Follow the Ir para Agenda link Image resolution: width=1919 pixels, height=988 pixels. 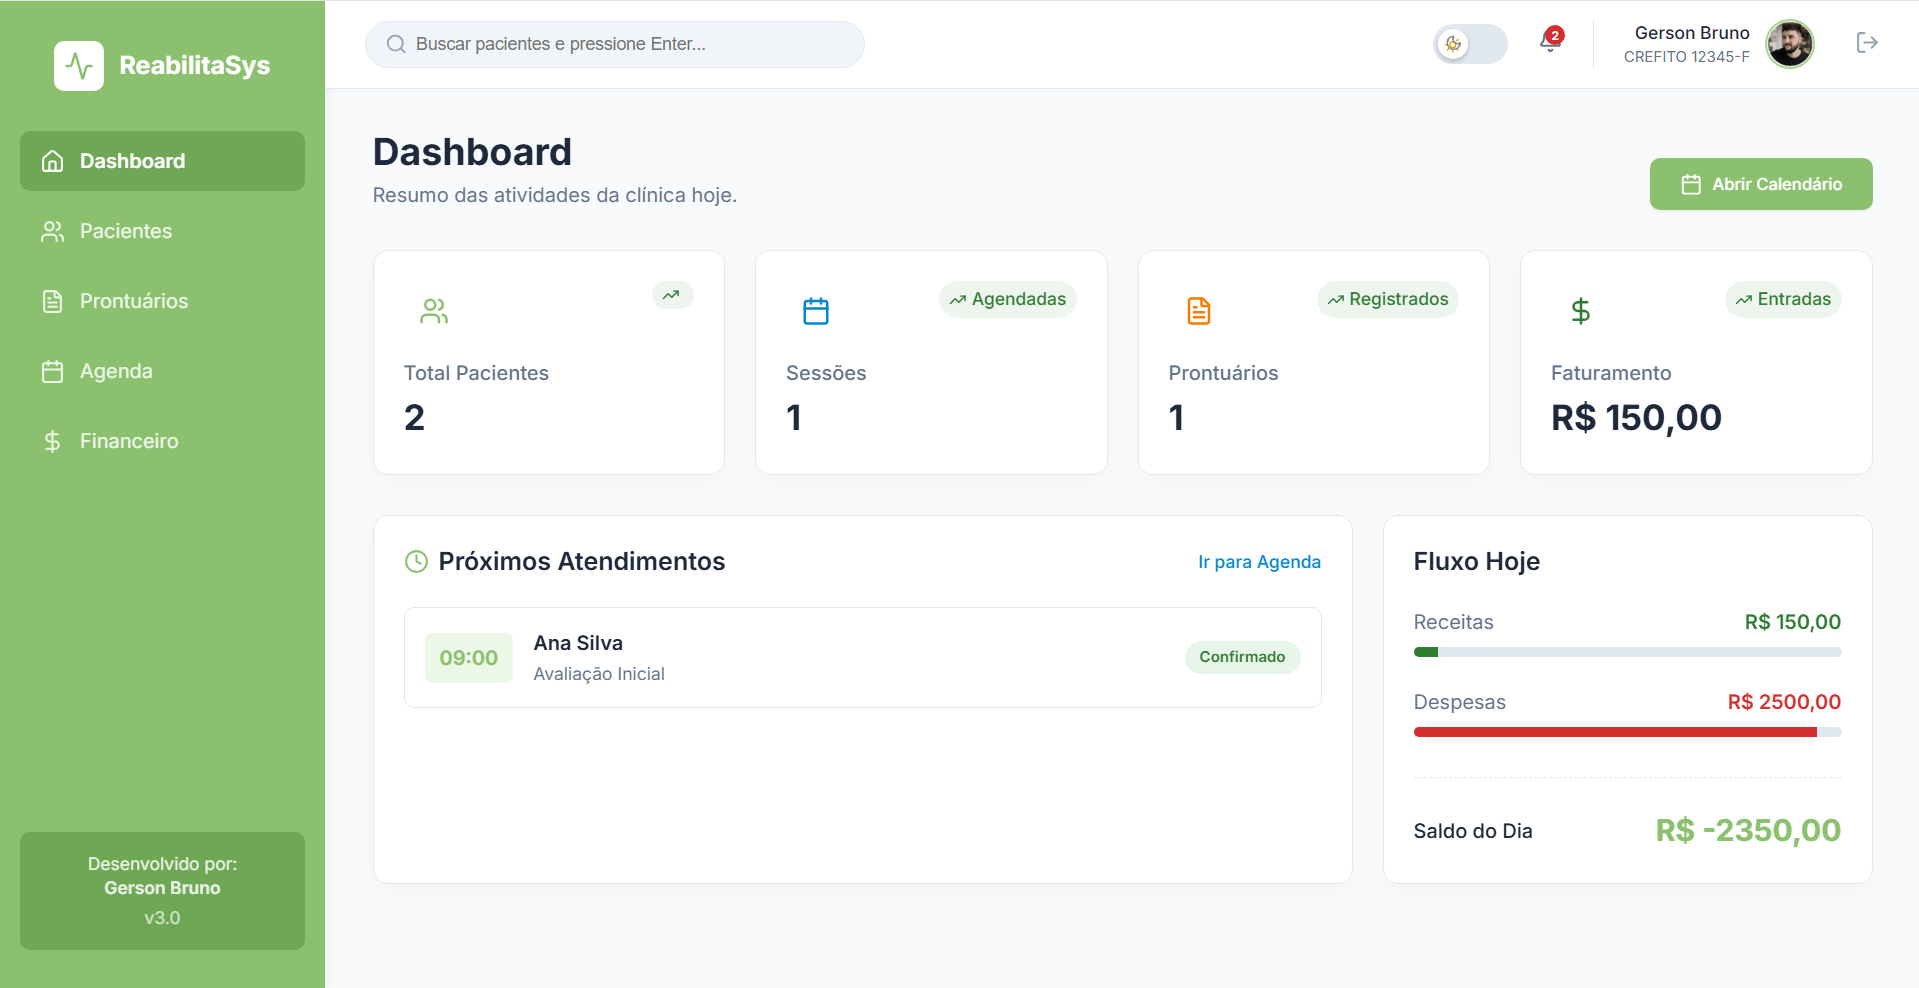pyautogui.click(x=1259, y=562)
